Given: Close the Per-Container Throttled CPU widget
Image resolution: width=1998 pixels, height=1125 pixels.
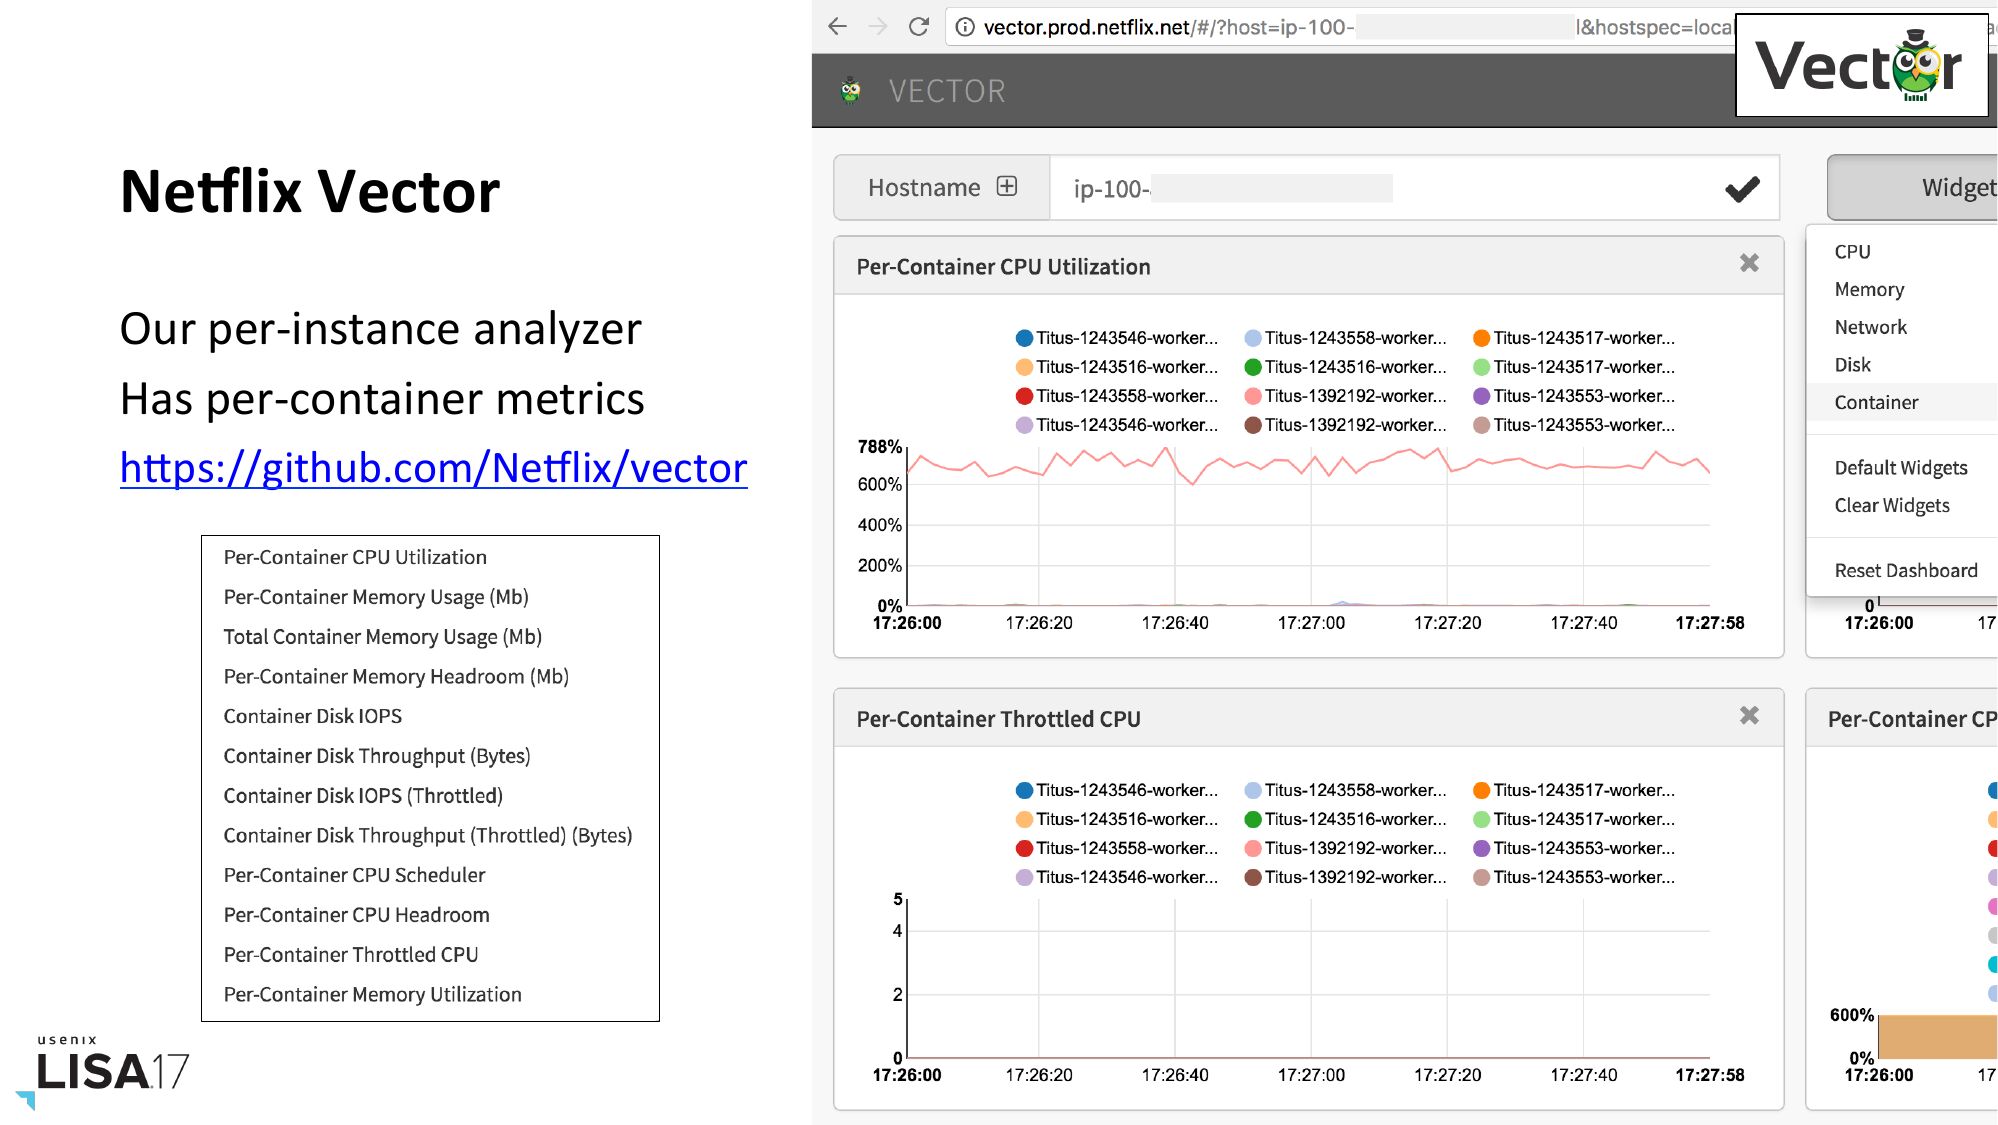Looking at the screenshot, I should coord(1749,715).
